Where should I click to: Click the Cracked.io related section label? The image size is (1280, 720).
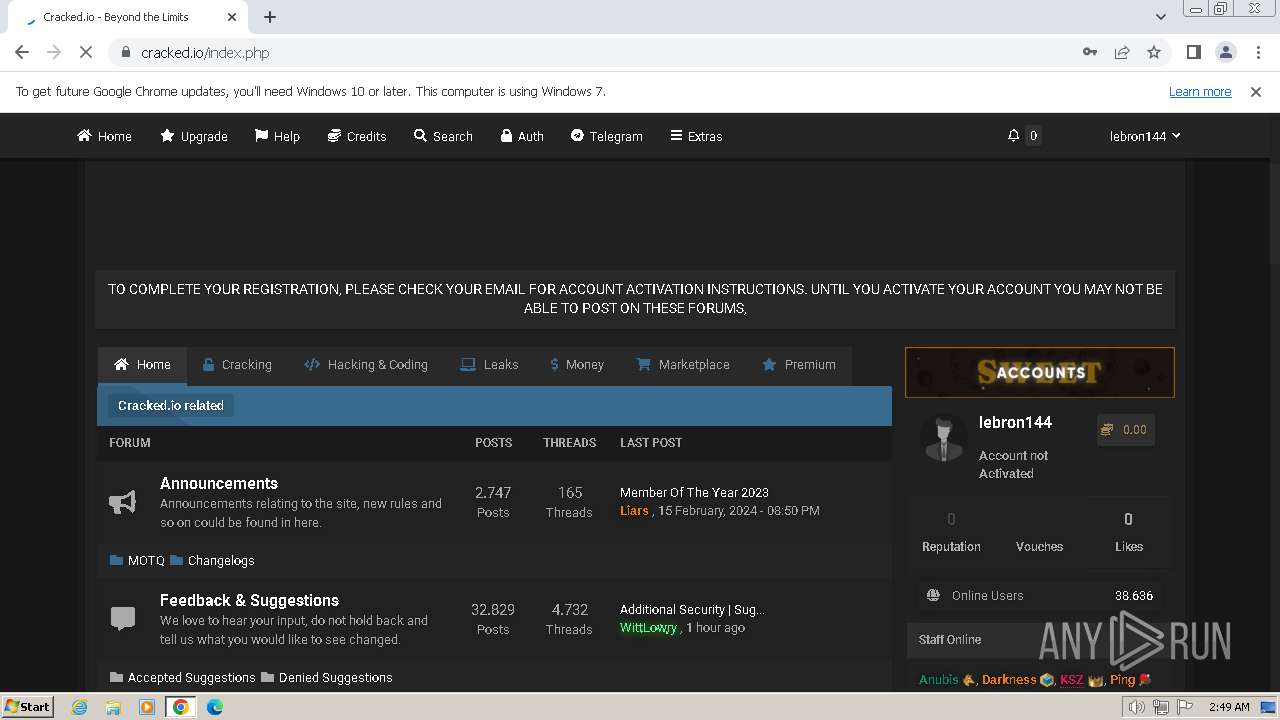pos(171,405)
